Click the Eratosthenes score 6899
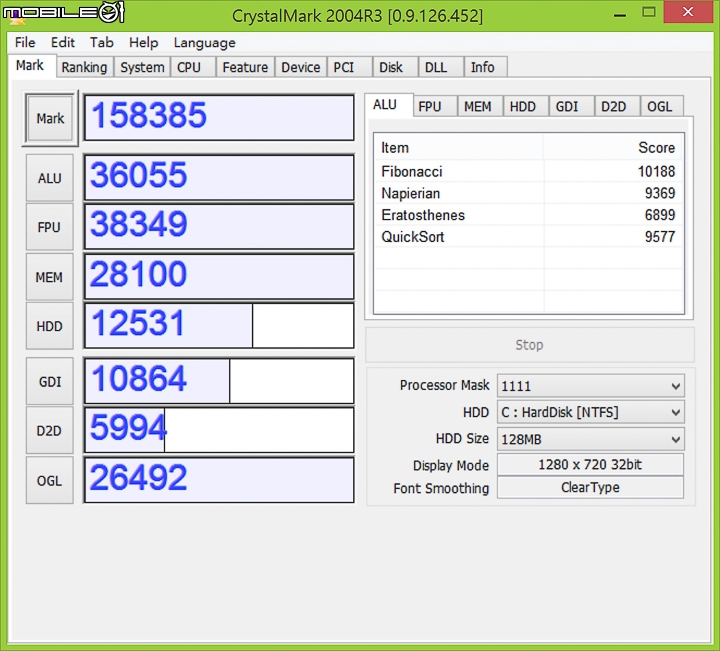Viewport: 720px width, 651px height. point(660,215)
